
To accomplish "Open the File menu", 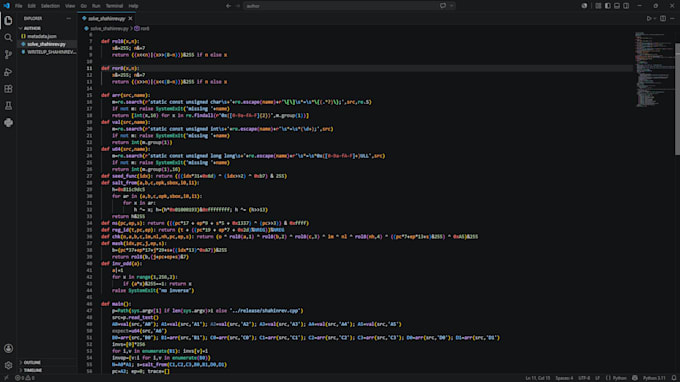I will tap(19, 6).
